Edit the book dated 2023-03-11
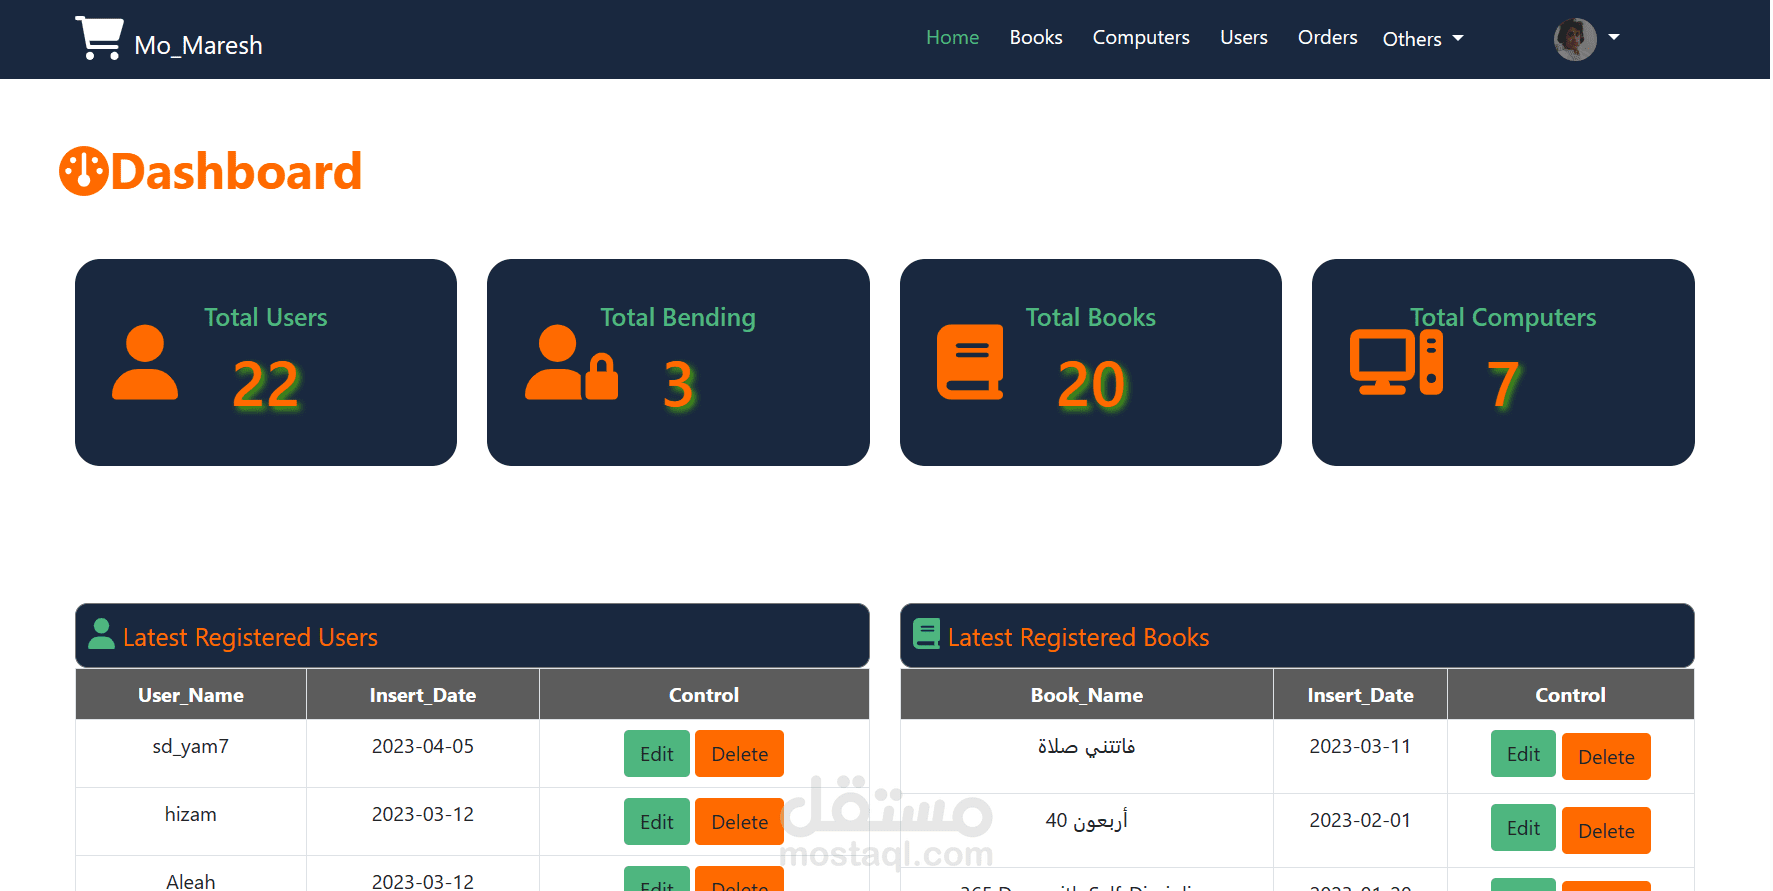This screenshot has width=1773, height=891. pyautogui.click(x=1524, y=754)
